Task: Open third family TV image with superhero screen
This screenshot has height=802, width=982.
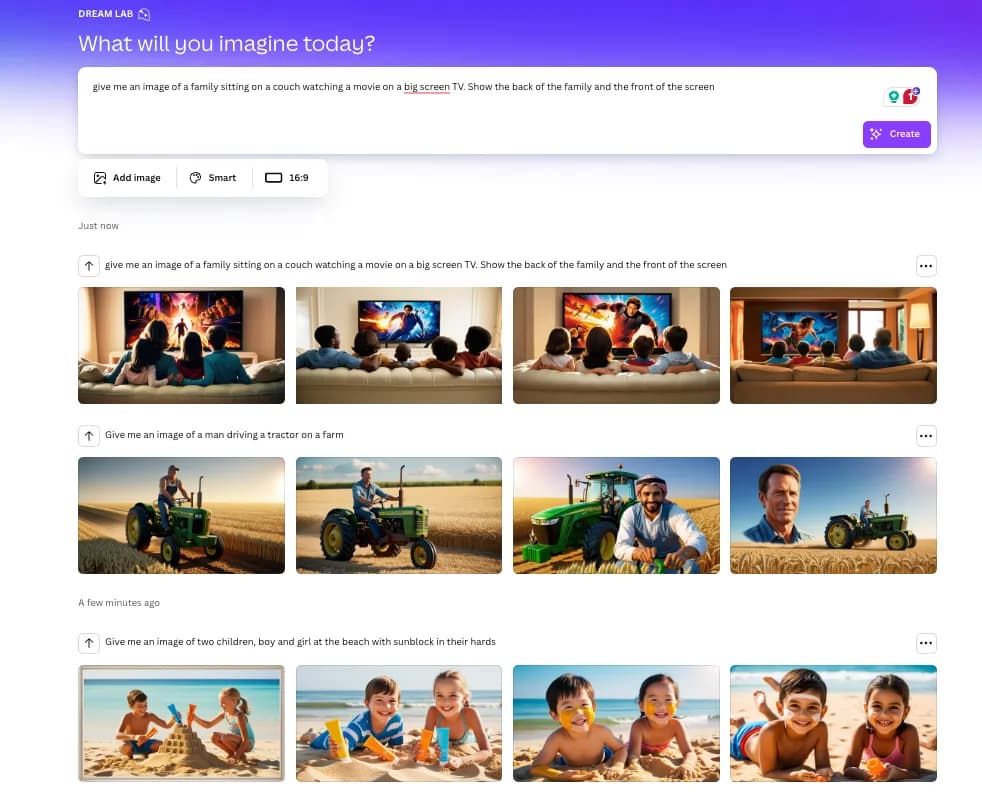Action: pos(616,346)
